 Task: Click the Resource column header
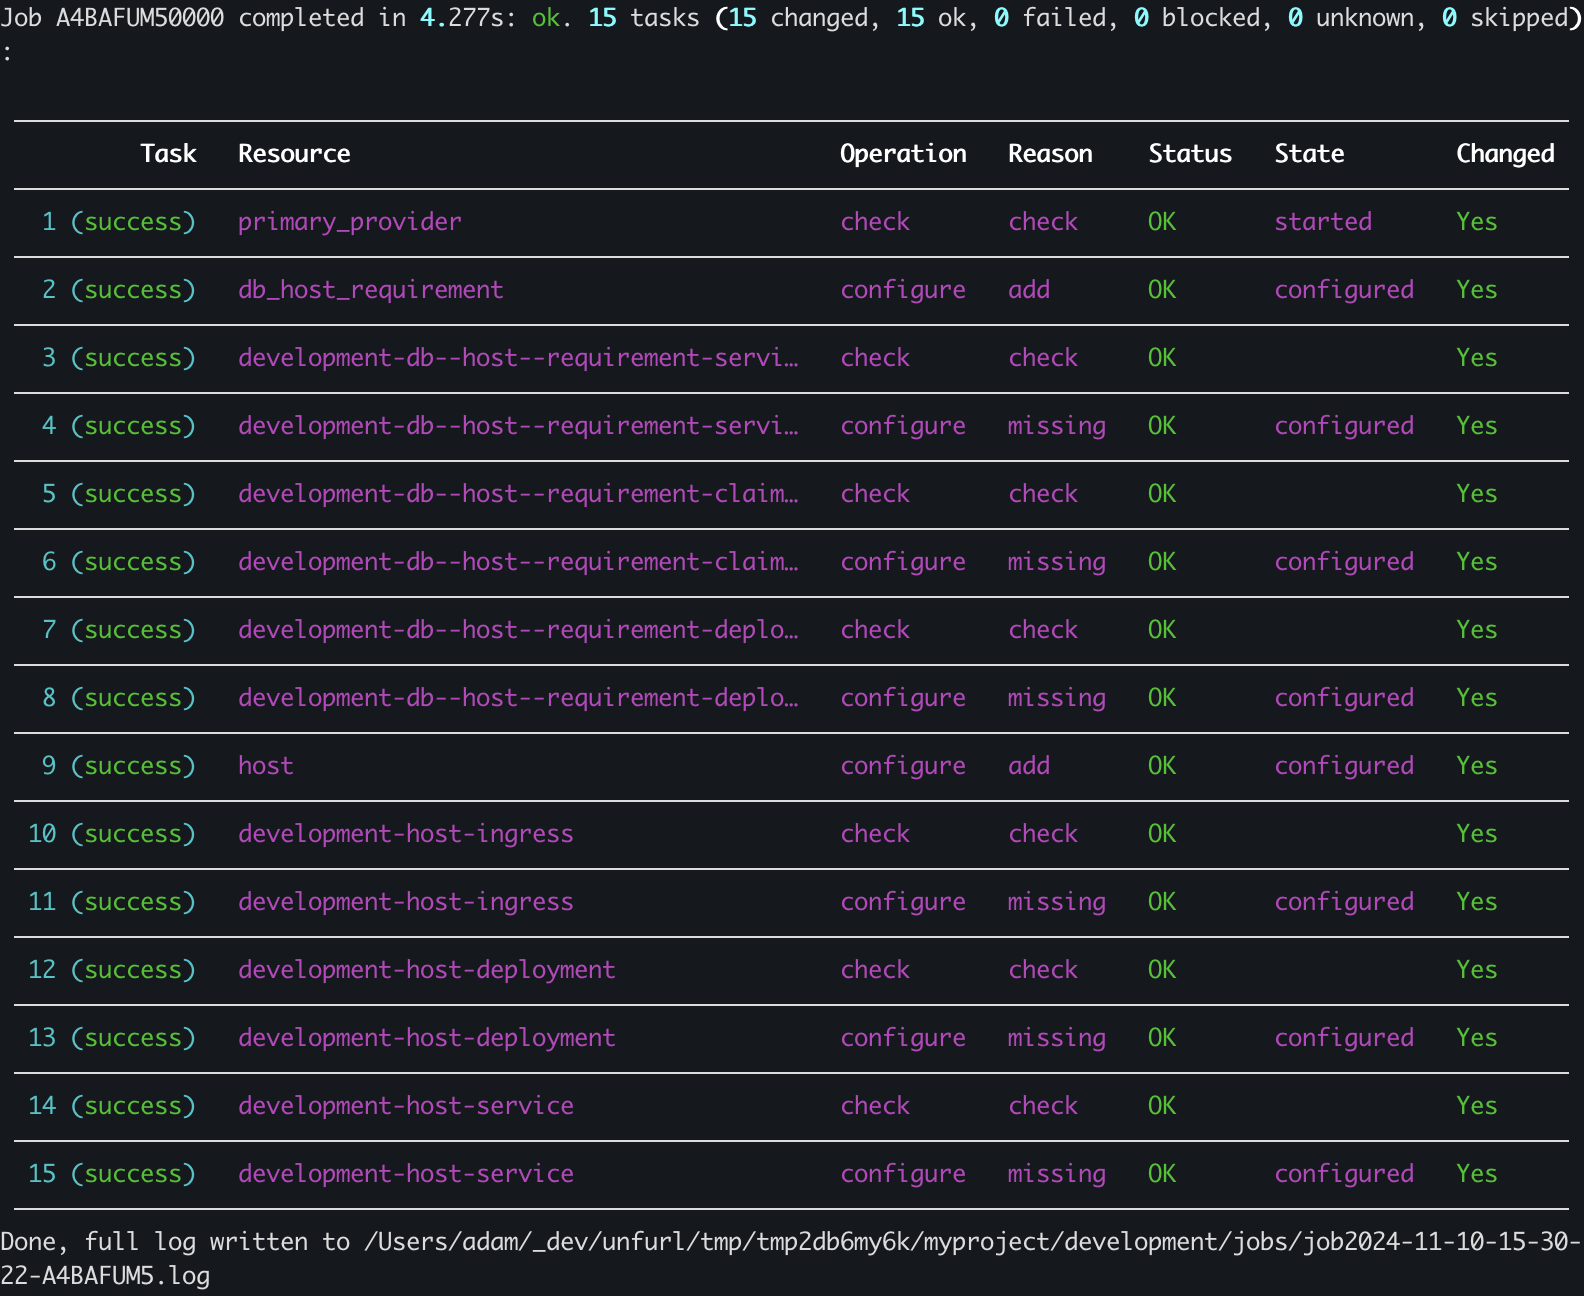[x=294, y=154]
